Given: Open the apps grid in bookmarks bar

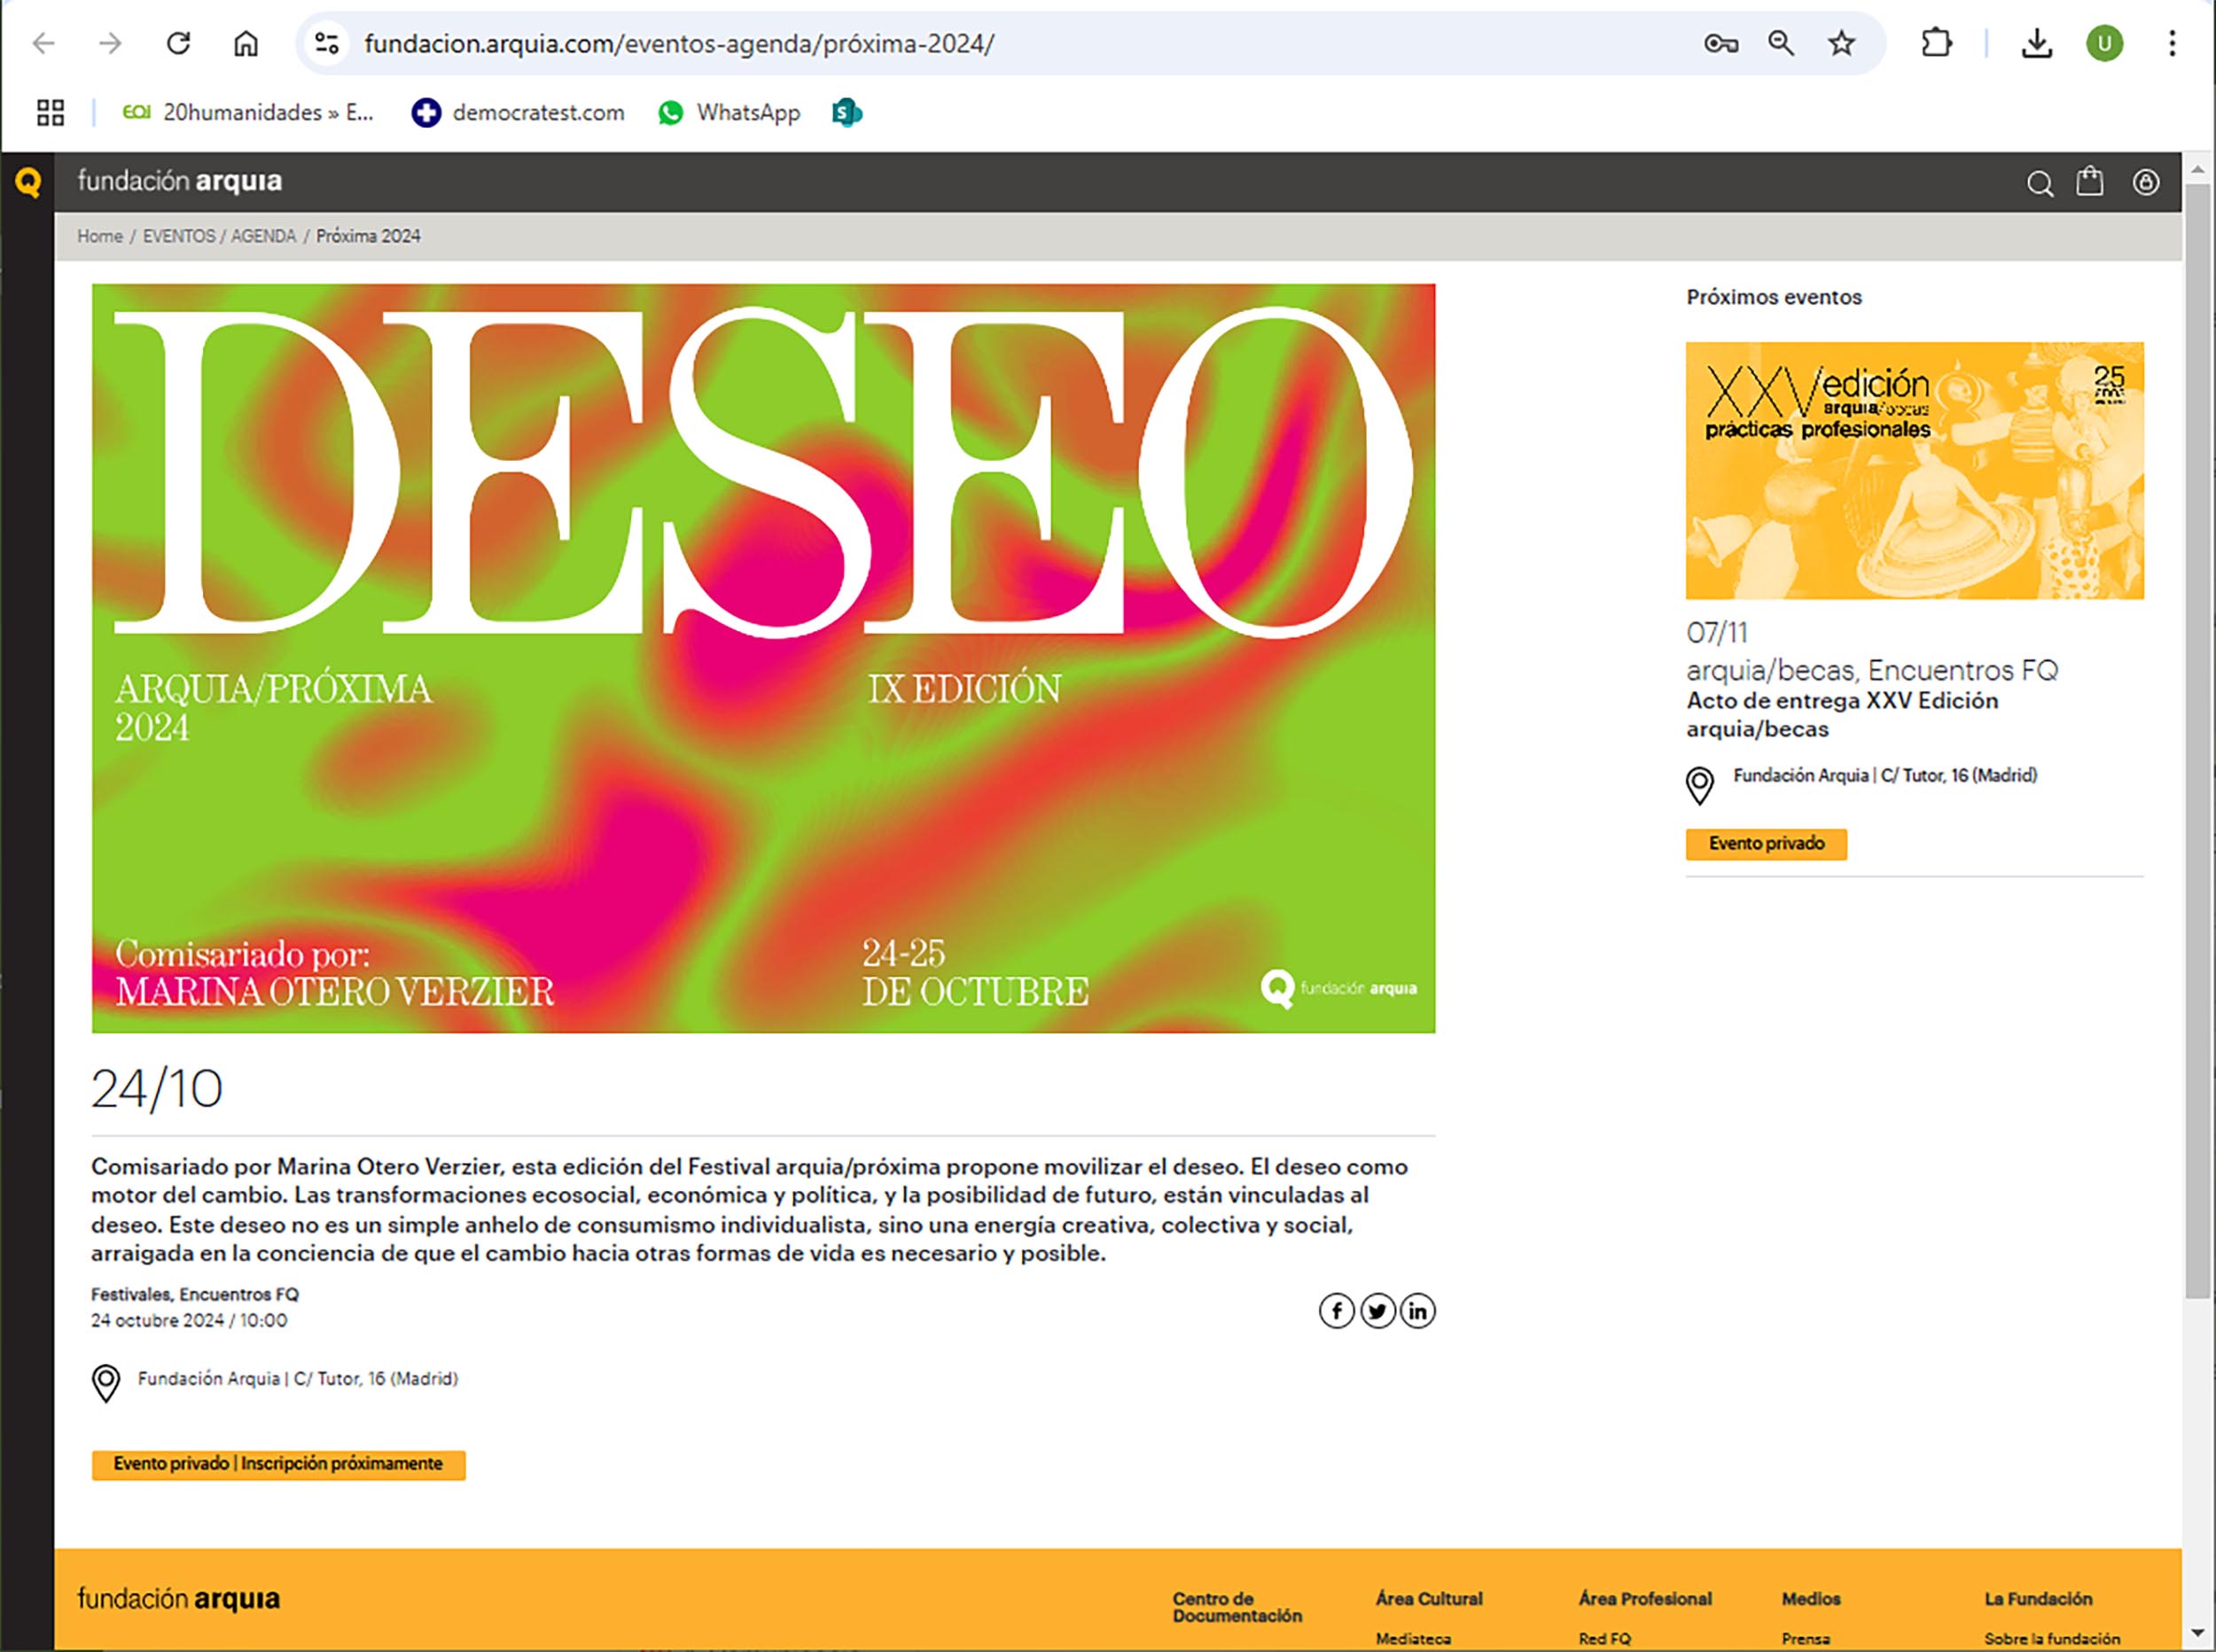Looking at the screenshot, I should 50,112.
